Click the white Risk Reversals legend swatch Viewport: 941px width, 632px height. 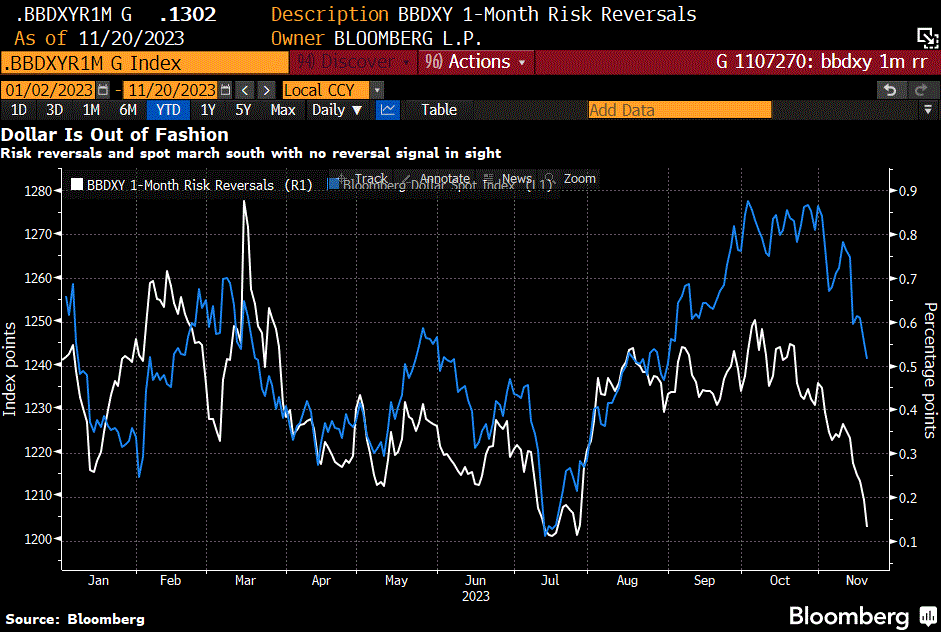pyautogui.click(x=77, y=184)
